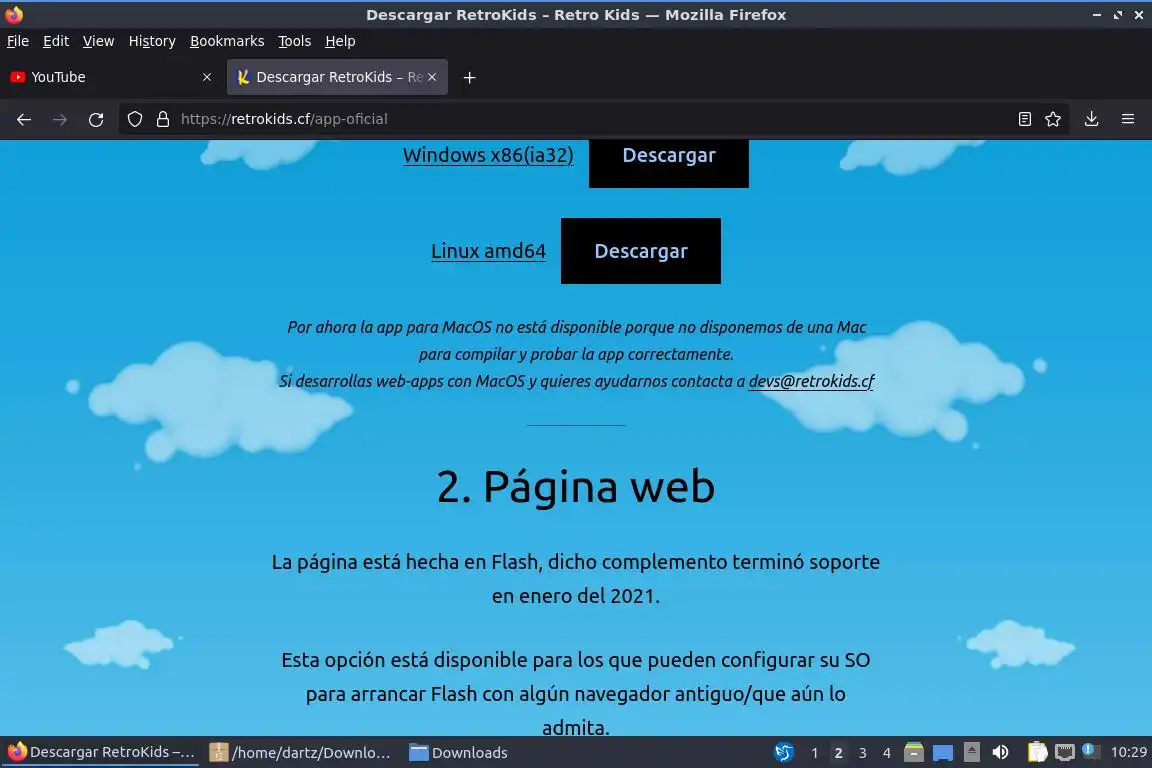Switch to /home/dartz/Downlo... taskbar window
This screenshot has width=1152, height=768.
pos(300,753)
